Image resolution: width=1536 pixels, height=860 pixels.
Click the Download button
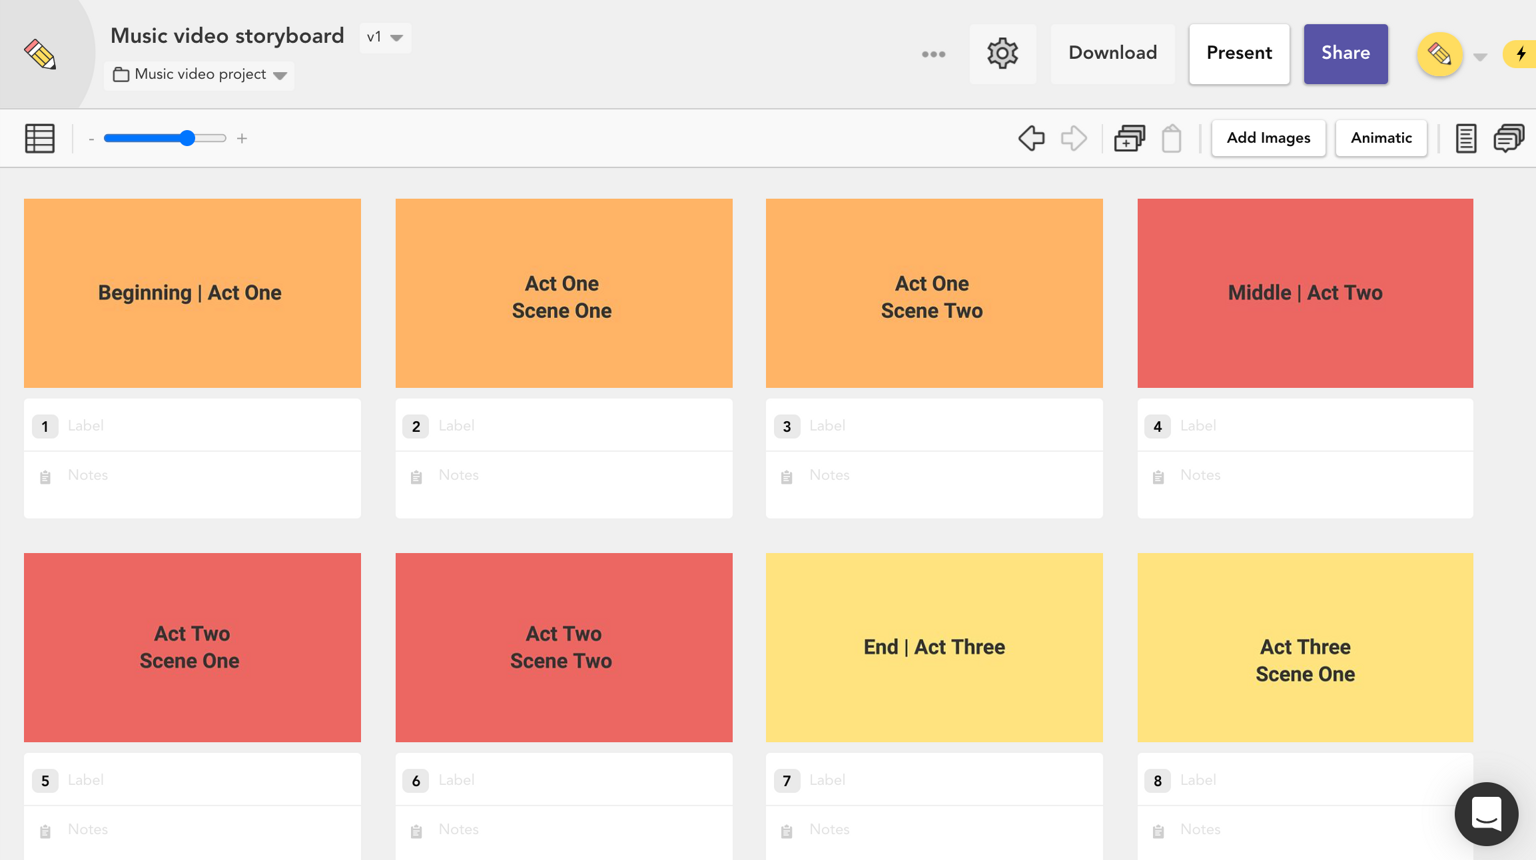point(1112,54)
